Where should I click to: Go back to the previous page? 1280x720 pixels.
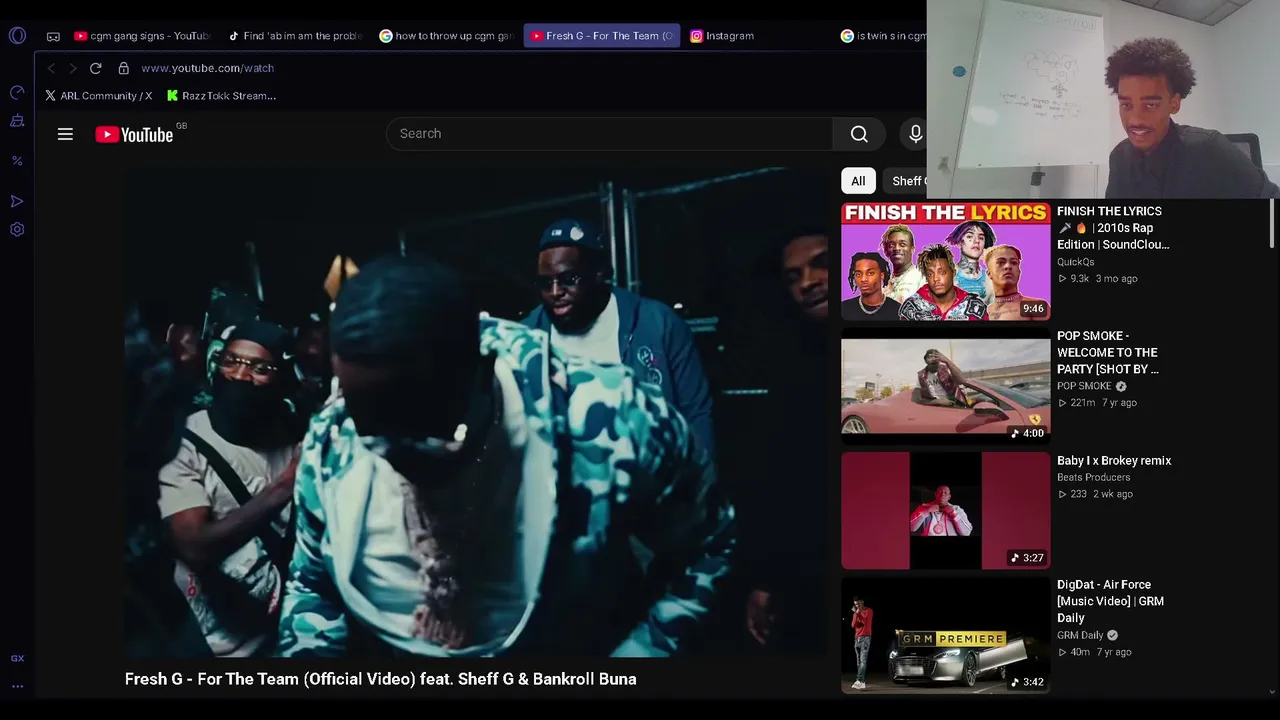pos(51,68)
